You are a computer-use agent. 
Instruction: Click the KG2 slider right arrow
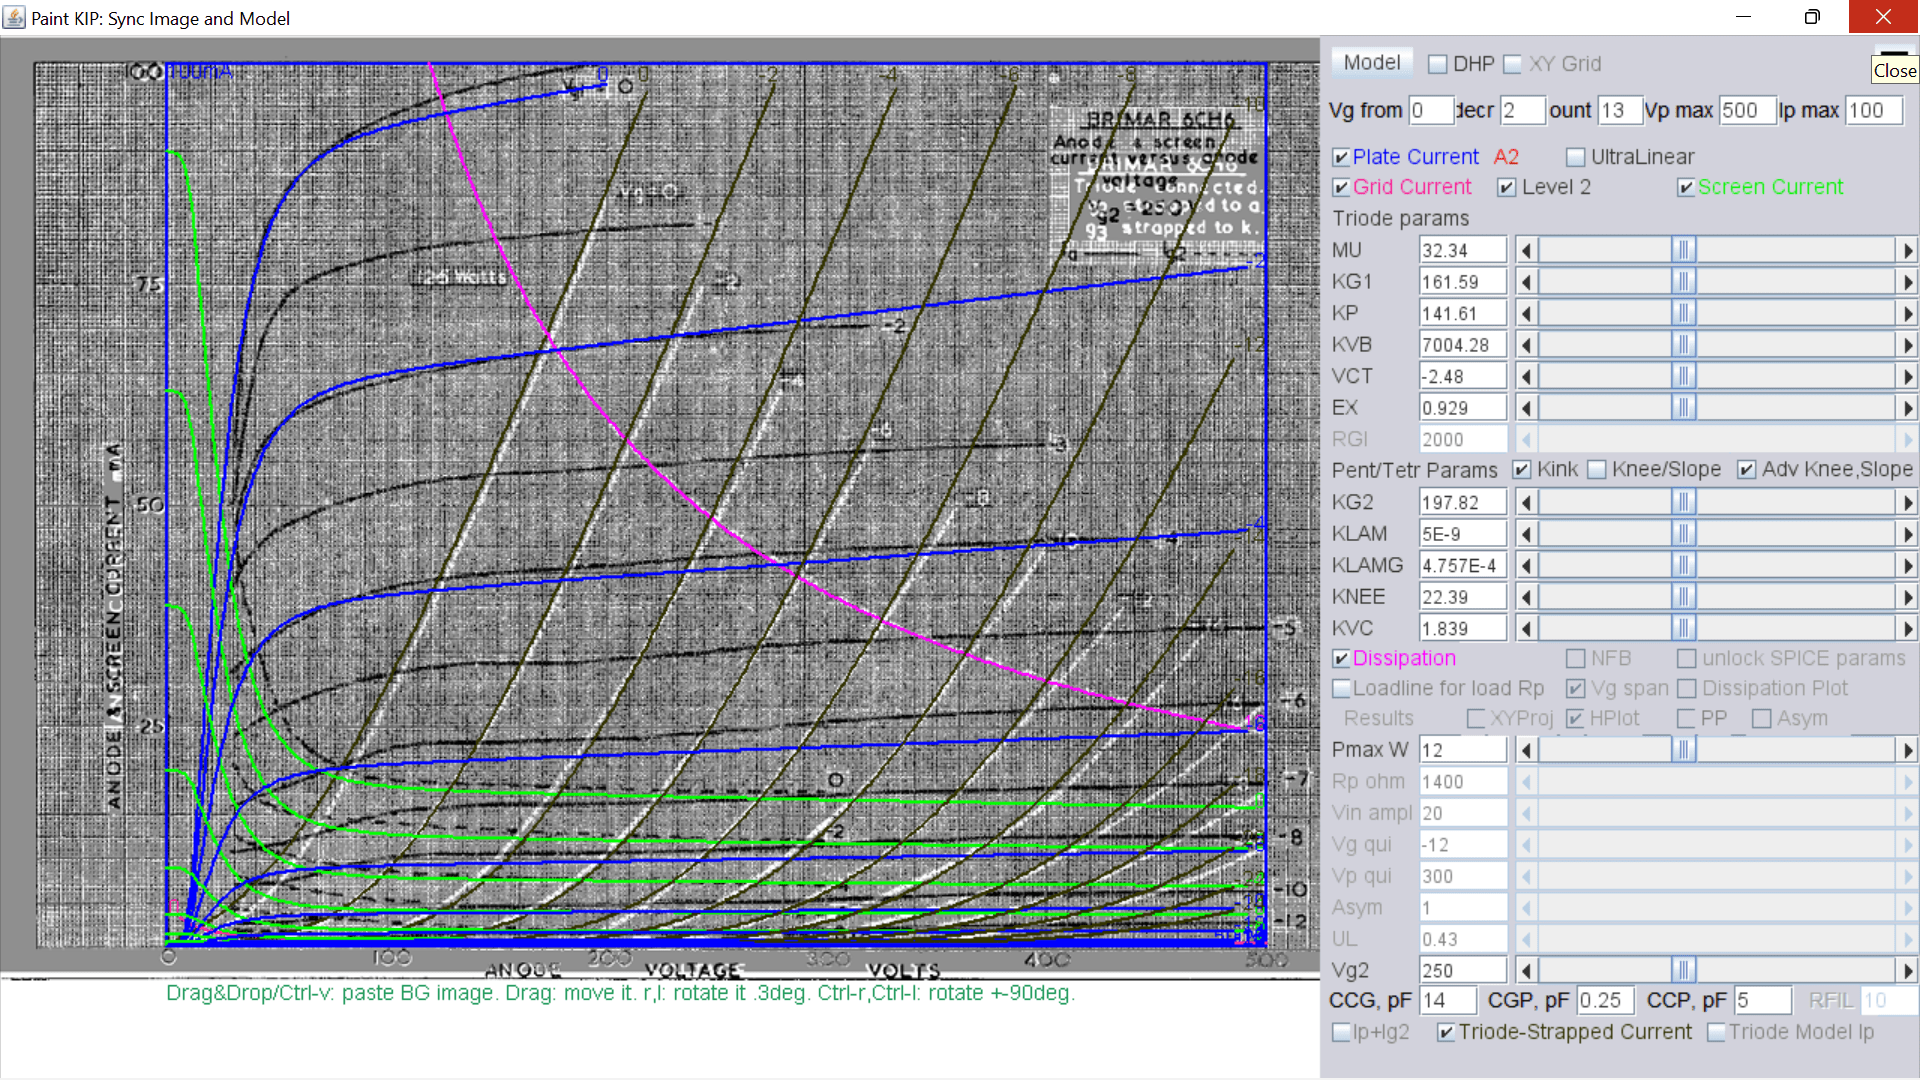(x=1907, y=502)
